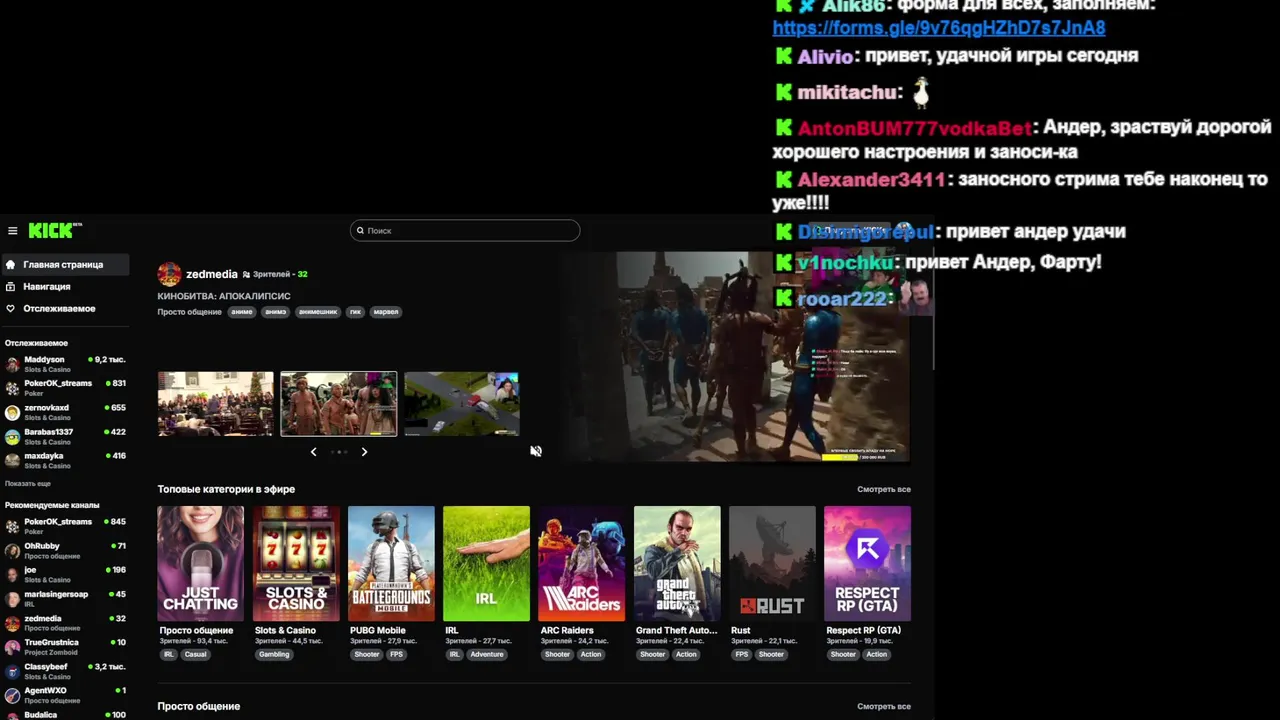1280x720 pixels.
Task: Click chat username v1nochku
Action: click(845, 263)
